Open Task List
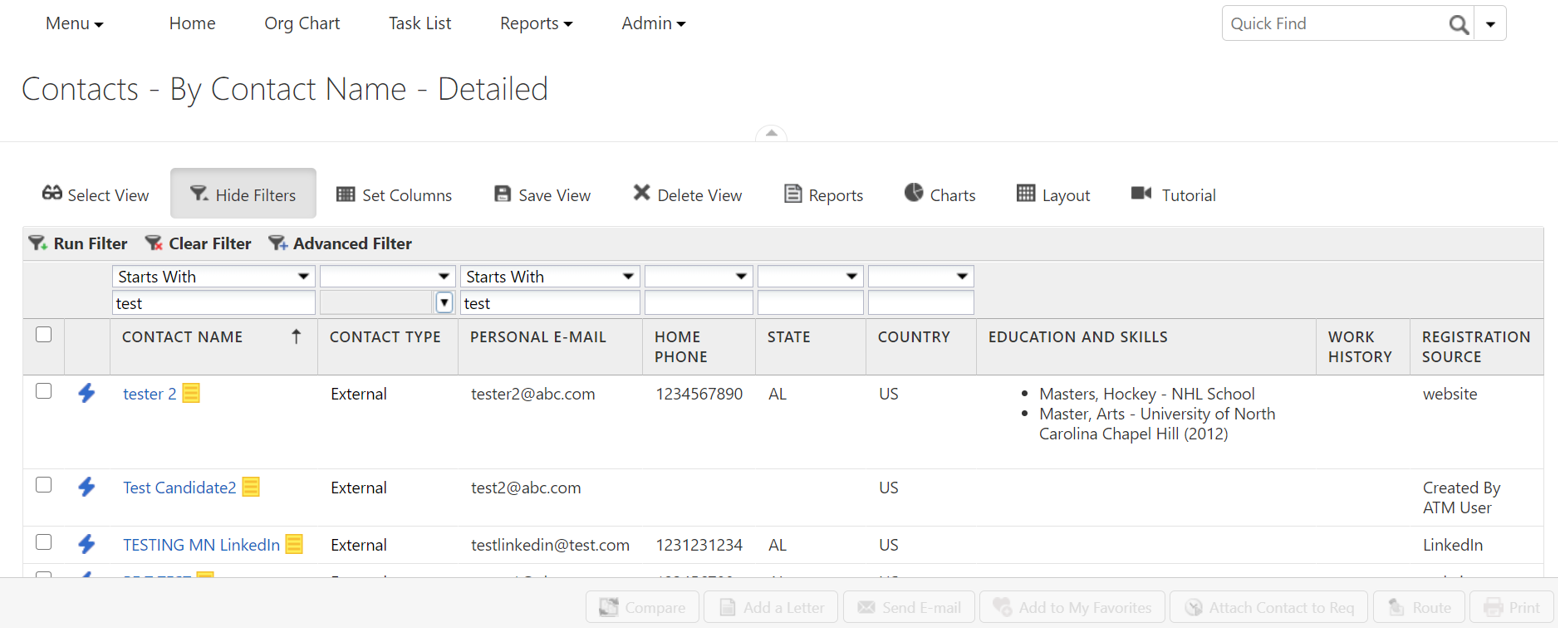Viewport: 1558px width, 628px height. pyautogui.click(x=420, y=23)
